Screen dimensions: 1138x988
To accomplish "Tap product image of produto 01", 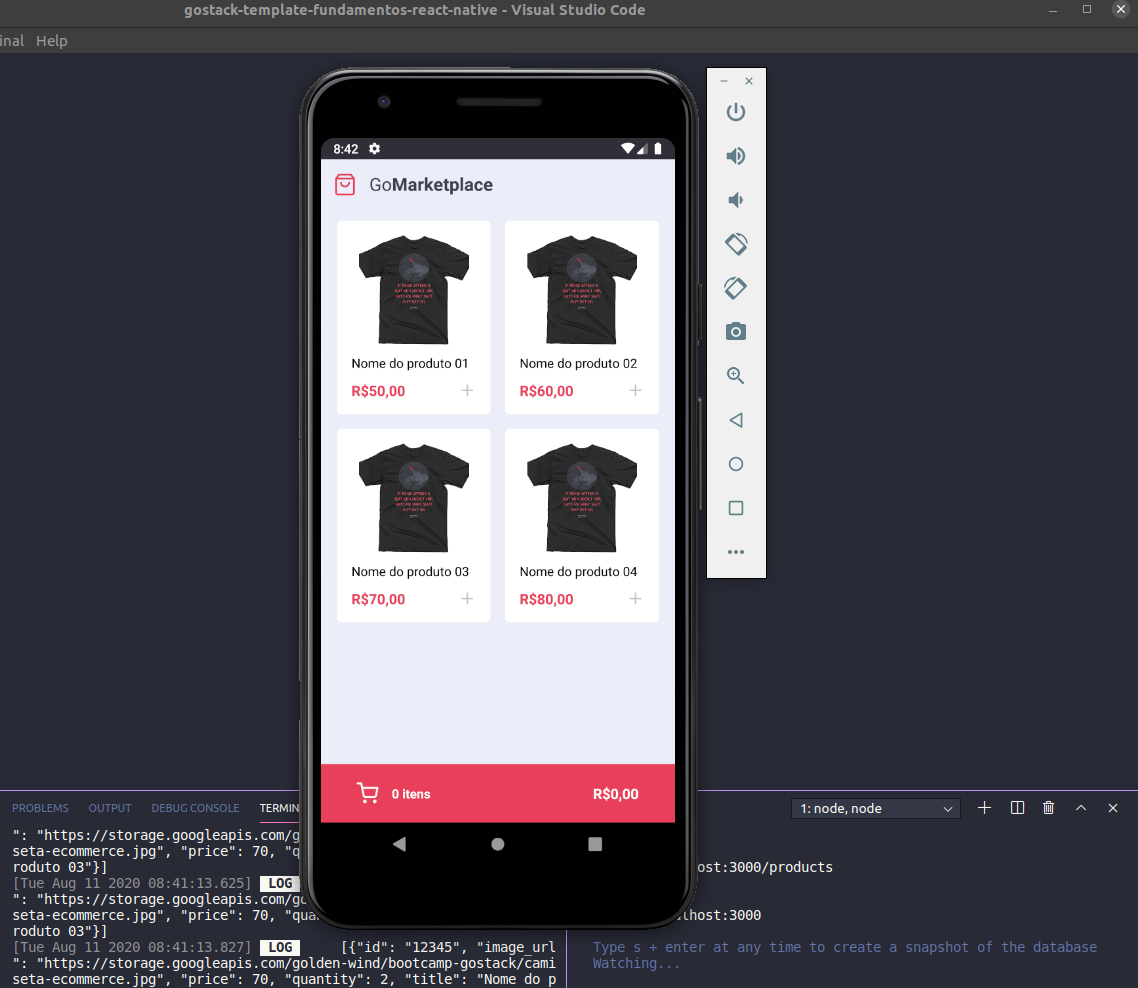I will point(414,289).
